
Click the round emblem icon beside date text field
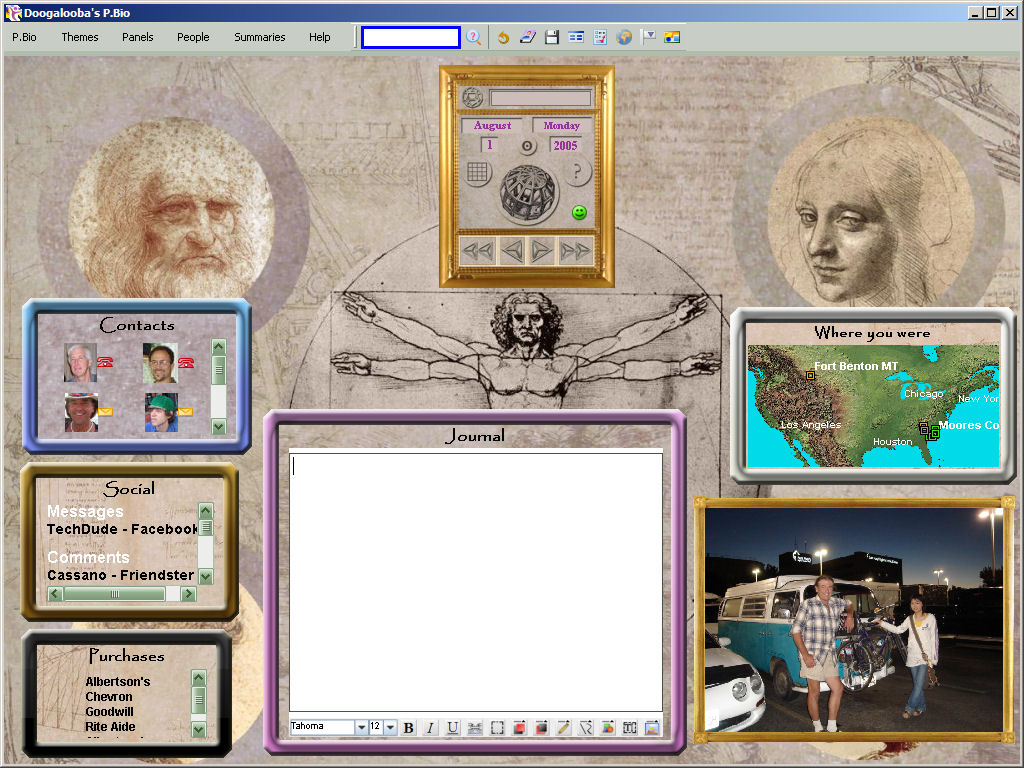pyautogui.click(x=473, y=98)
